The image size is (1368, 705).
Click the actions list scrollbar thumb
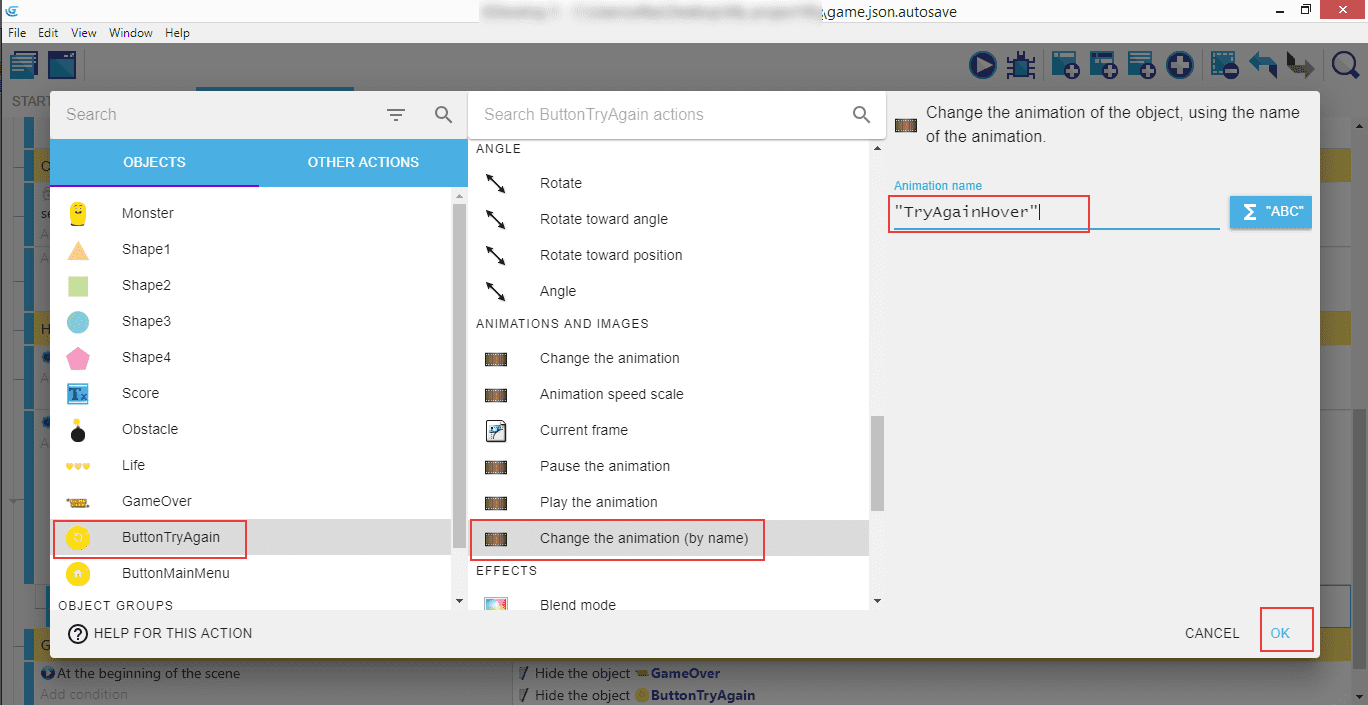(876, 463)
